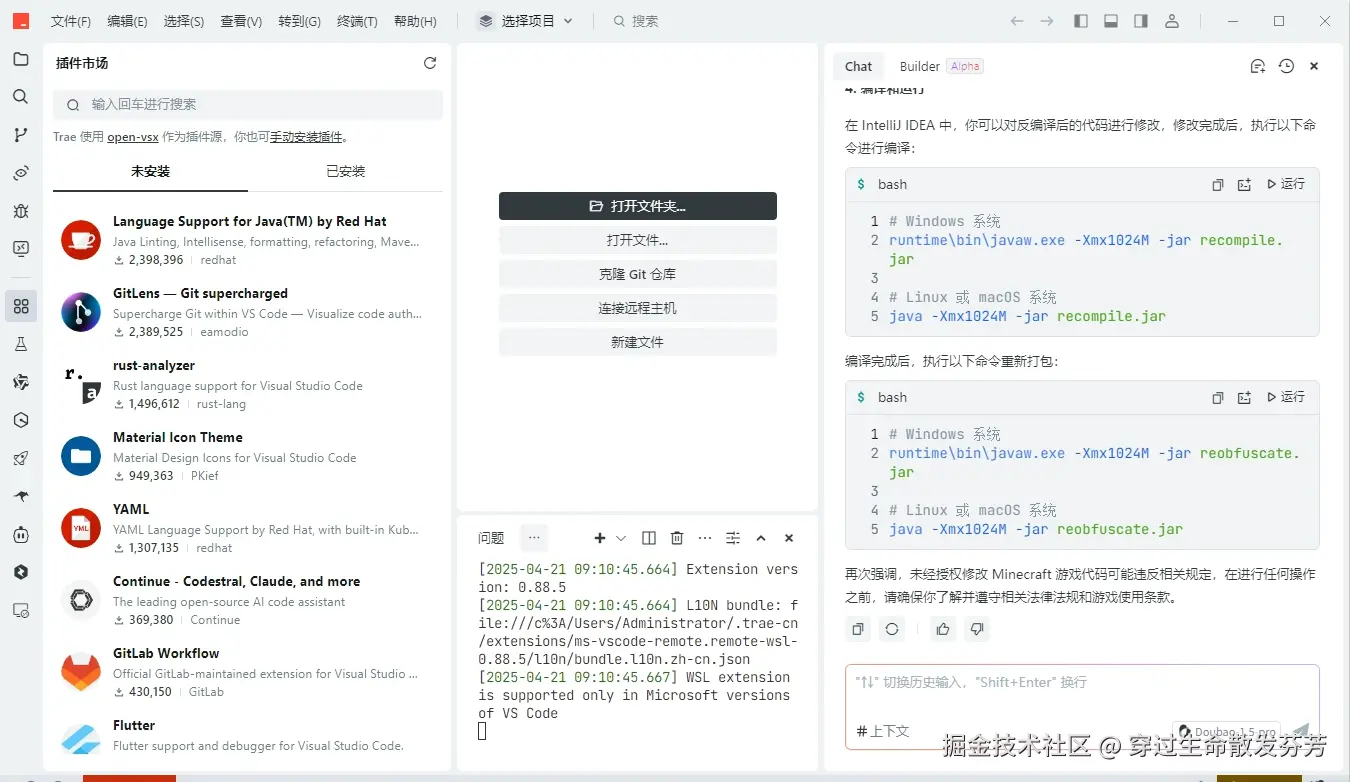Split the terminal panel
Image resolution: width=1350 pixels, height=782 pixels.
(x=648, y=537)
